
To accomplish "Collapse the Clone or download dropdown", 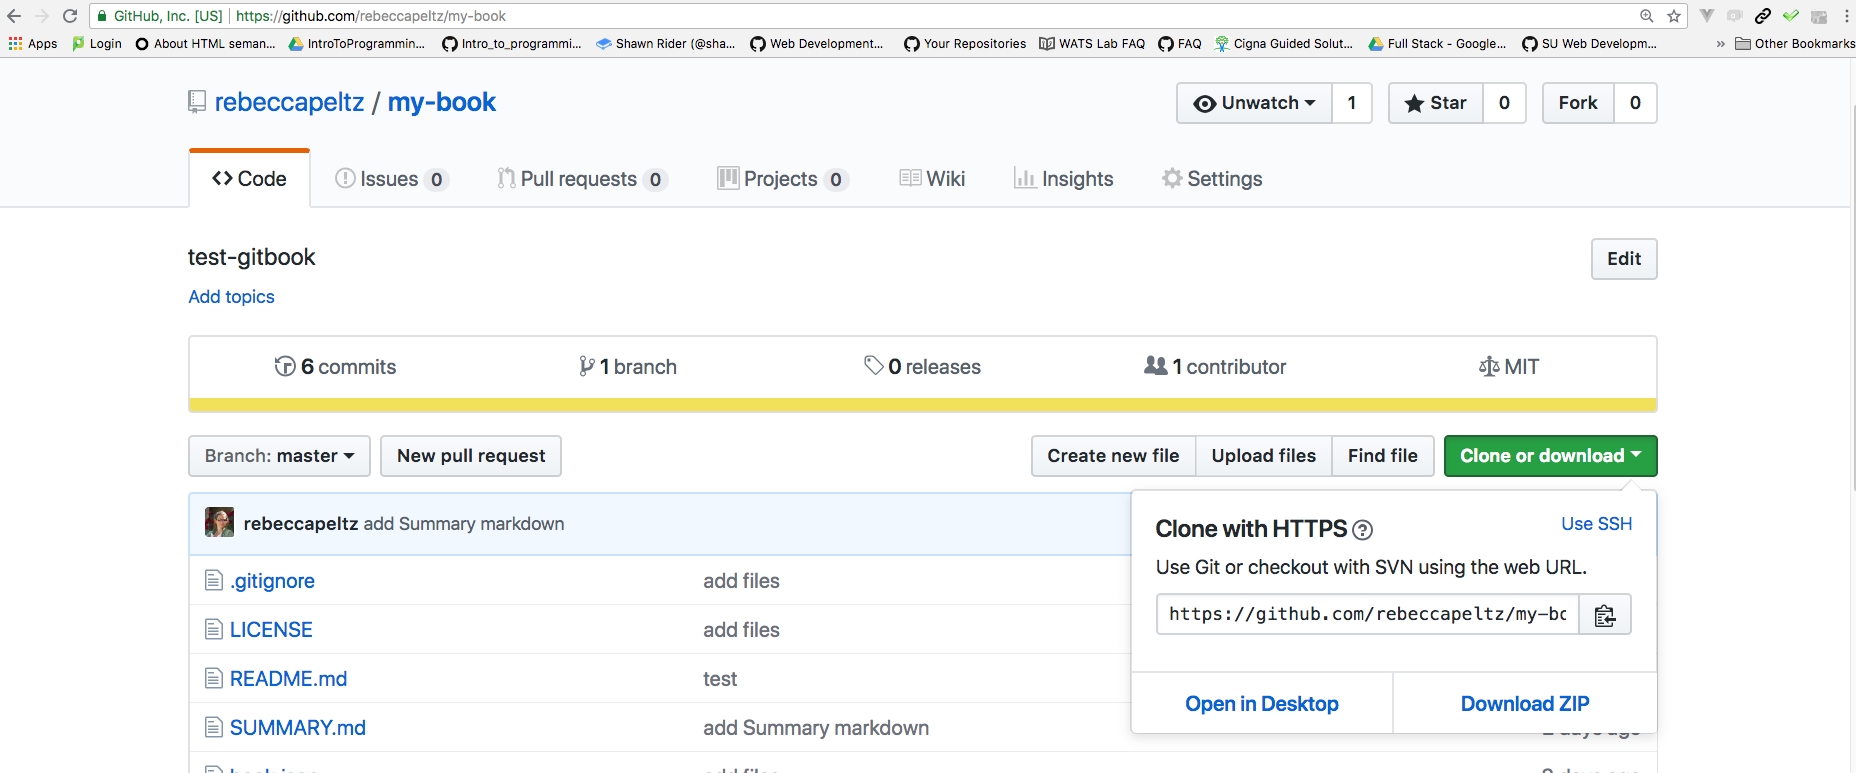I will 1550,456.
